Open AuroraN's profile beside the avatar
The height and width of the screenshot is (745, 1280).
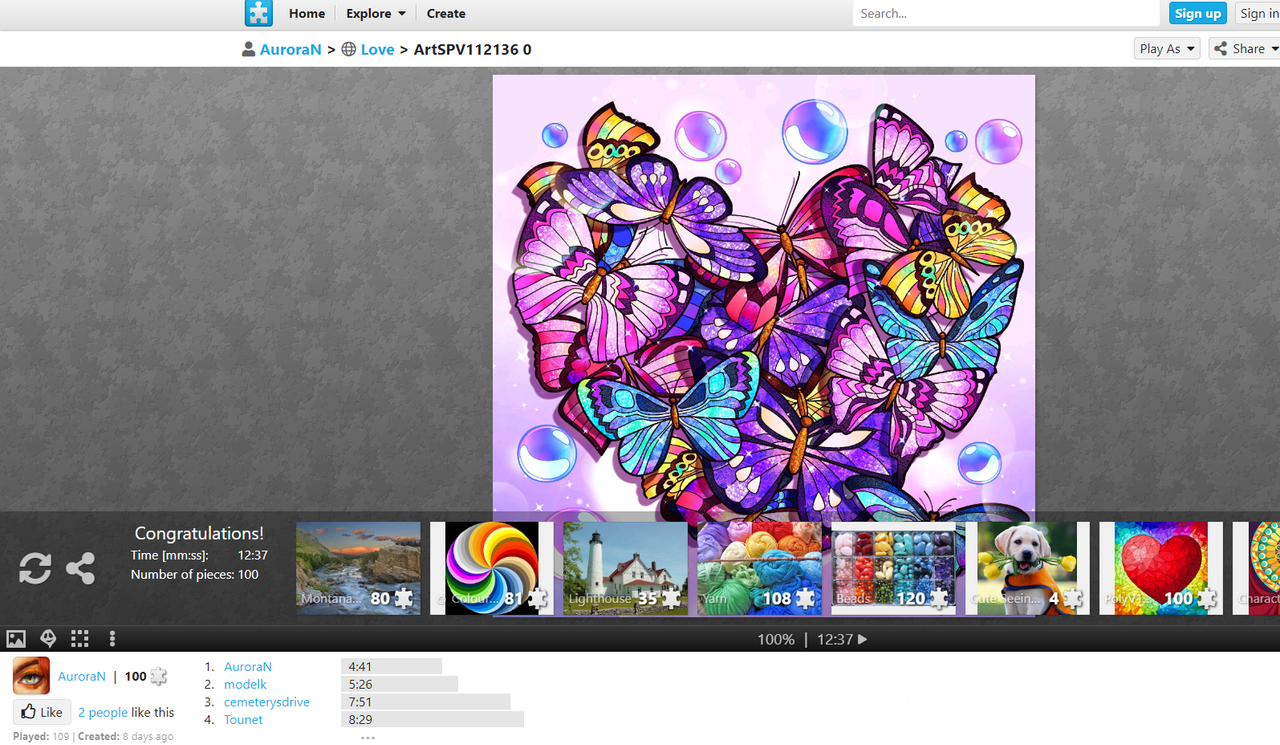(x=82, y=676)
